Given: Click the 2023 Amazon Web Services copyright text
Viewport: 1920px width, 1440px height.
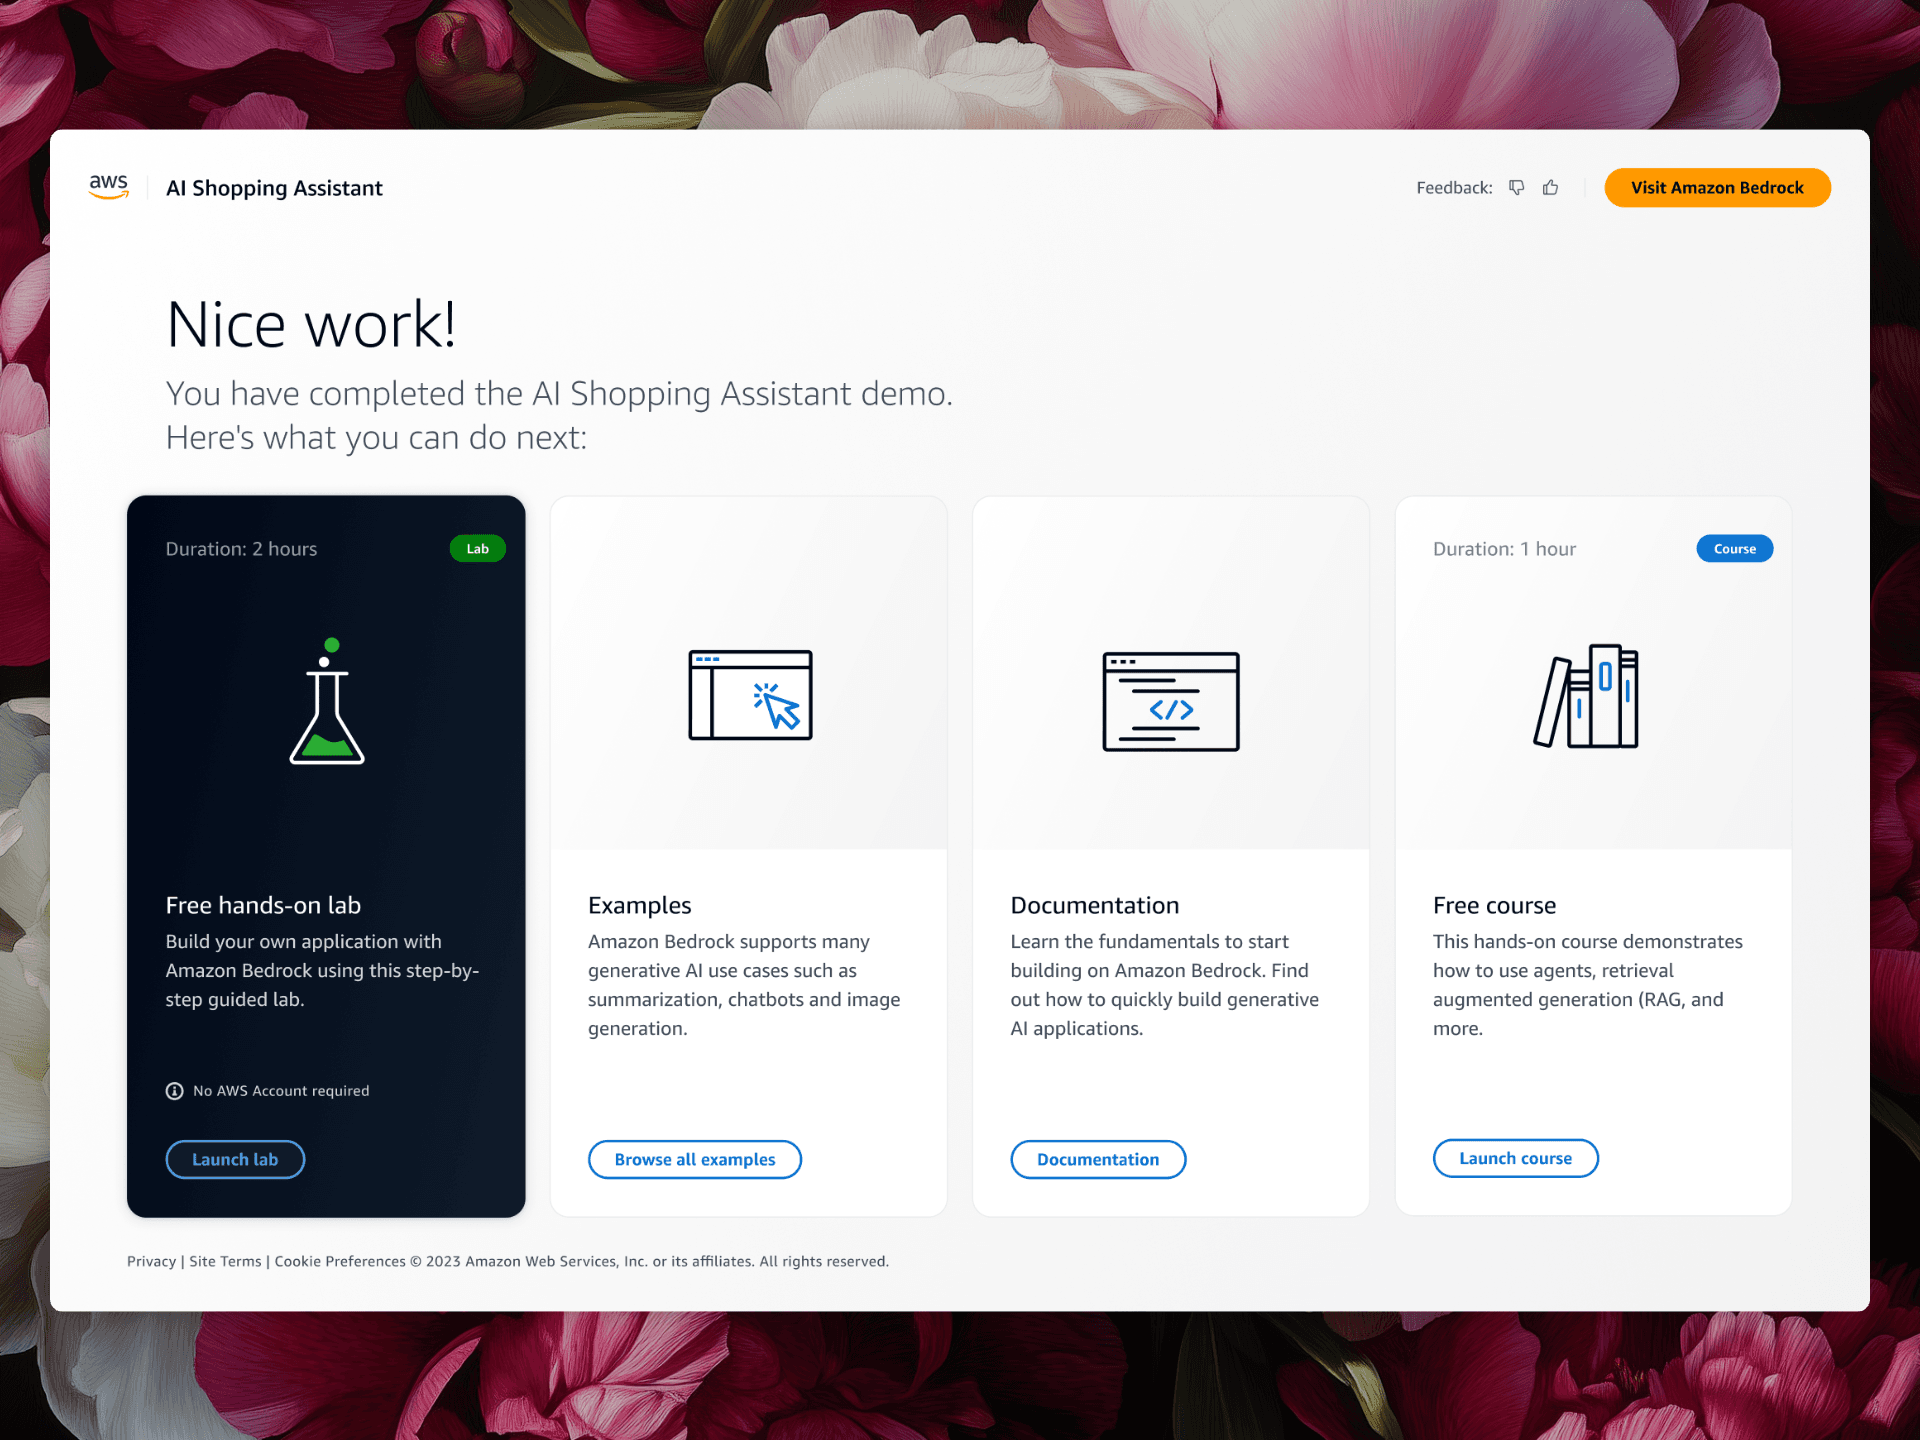Looking at the screenshot, I should (650, 1261).
